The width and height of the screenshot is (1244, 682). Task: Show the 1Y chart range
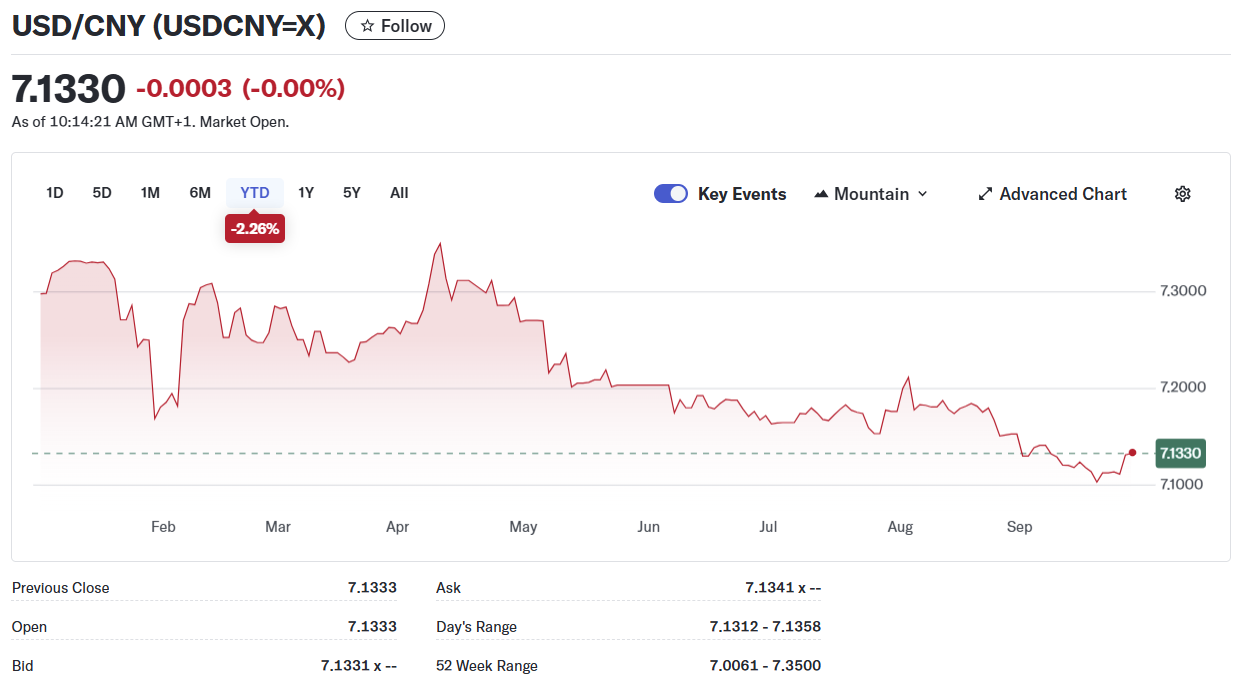[x=306, y=193]
